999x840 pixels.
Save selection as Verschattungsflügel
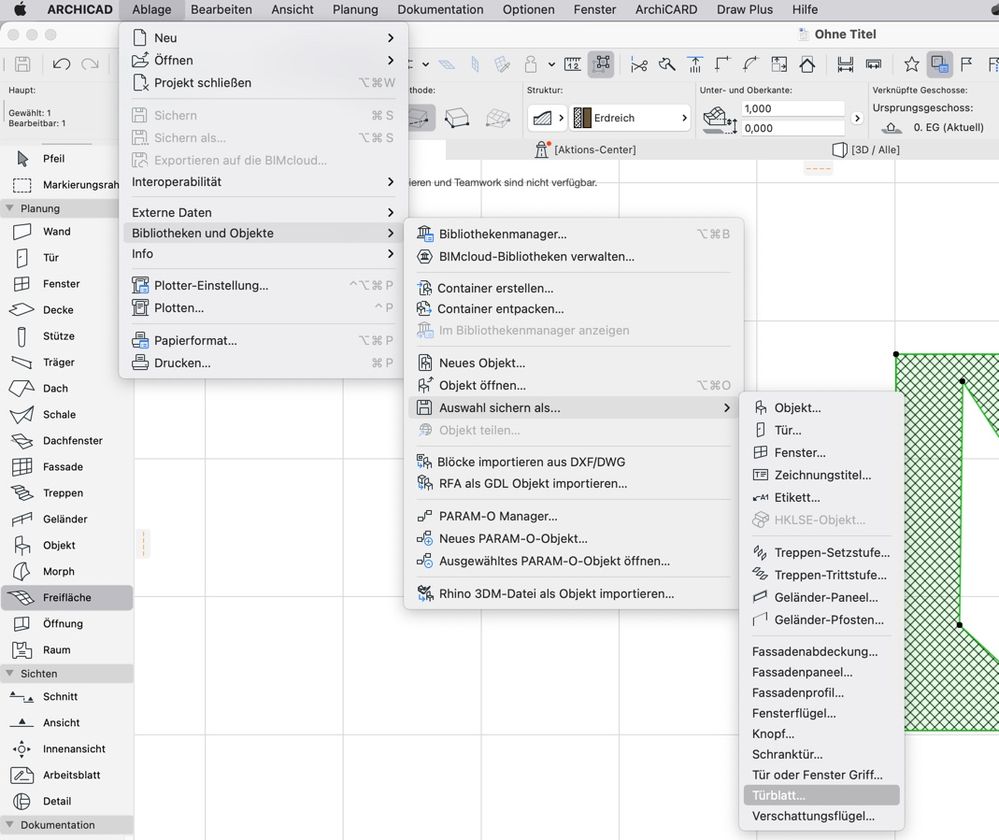(x=821, y=816)
